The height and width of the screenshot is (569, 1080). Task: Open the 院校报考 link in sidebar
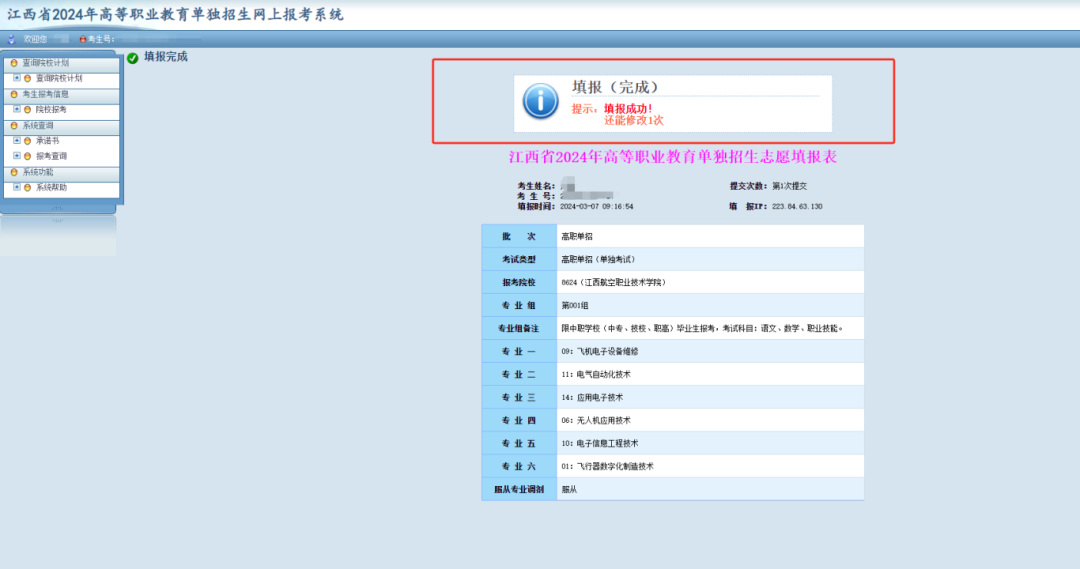51,109
